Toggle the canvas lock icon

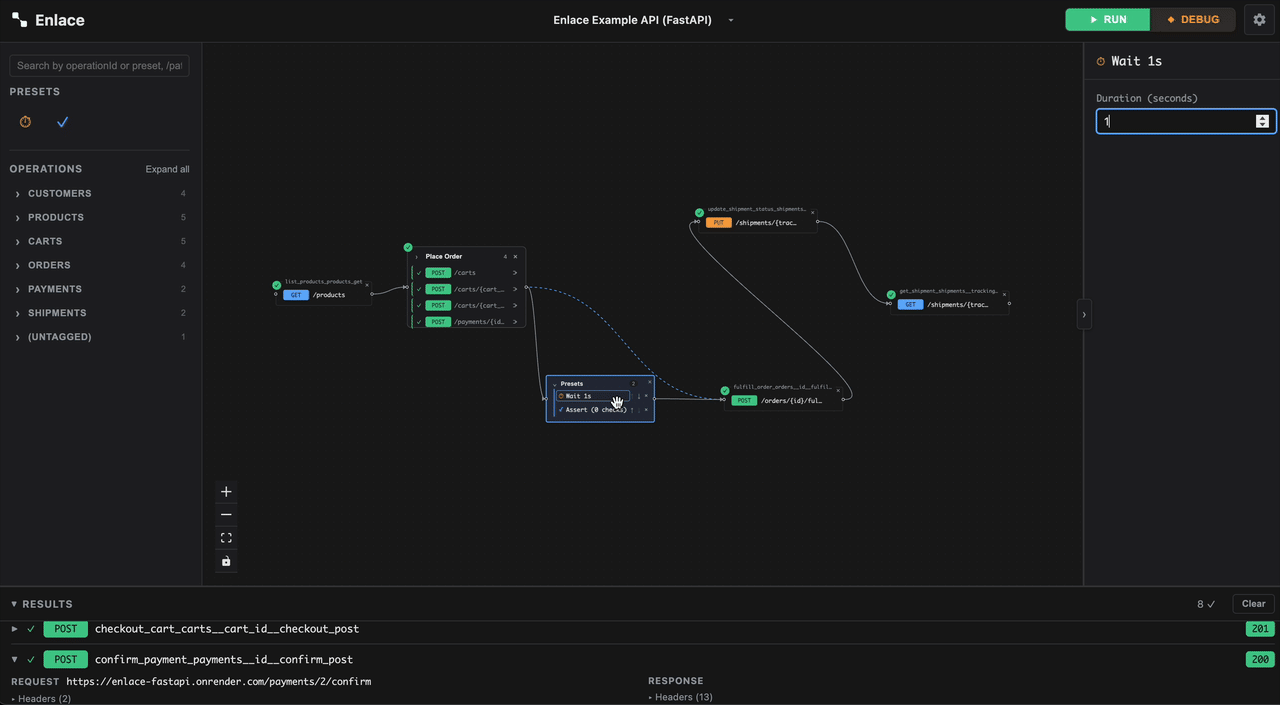point(226,561)
